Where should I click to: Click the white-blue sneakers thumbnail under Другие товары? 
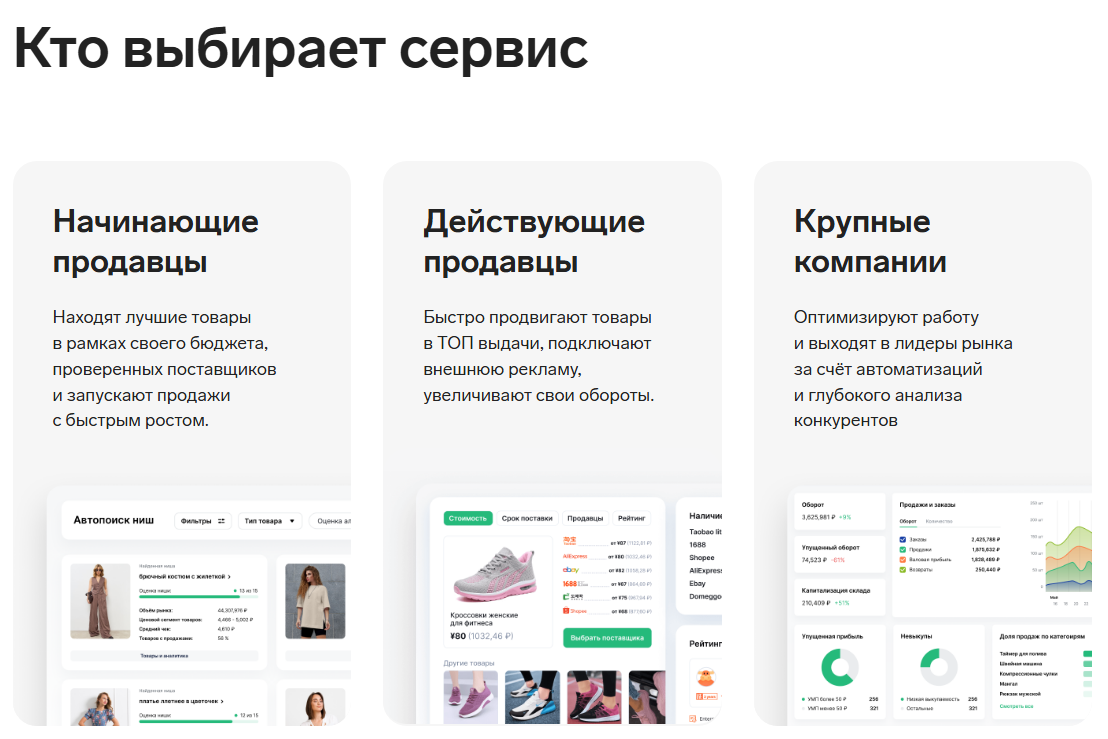(533, 697)
